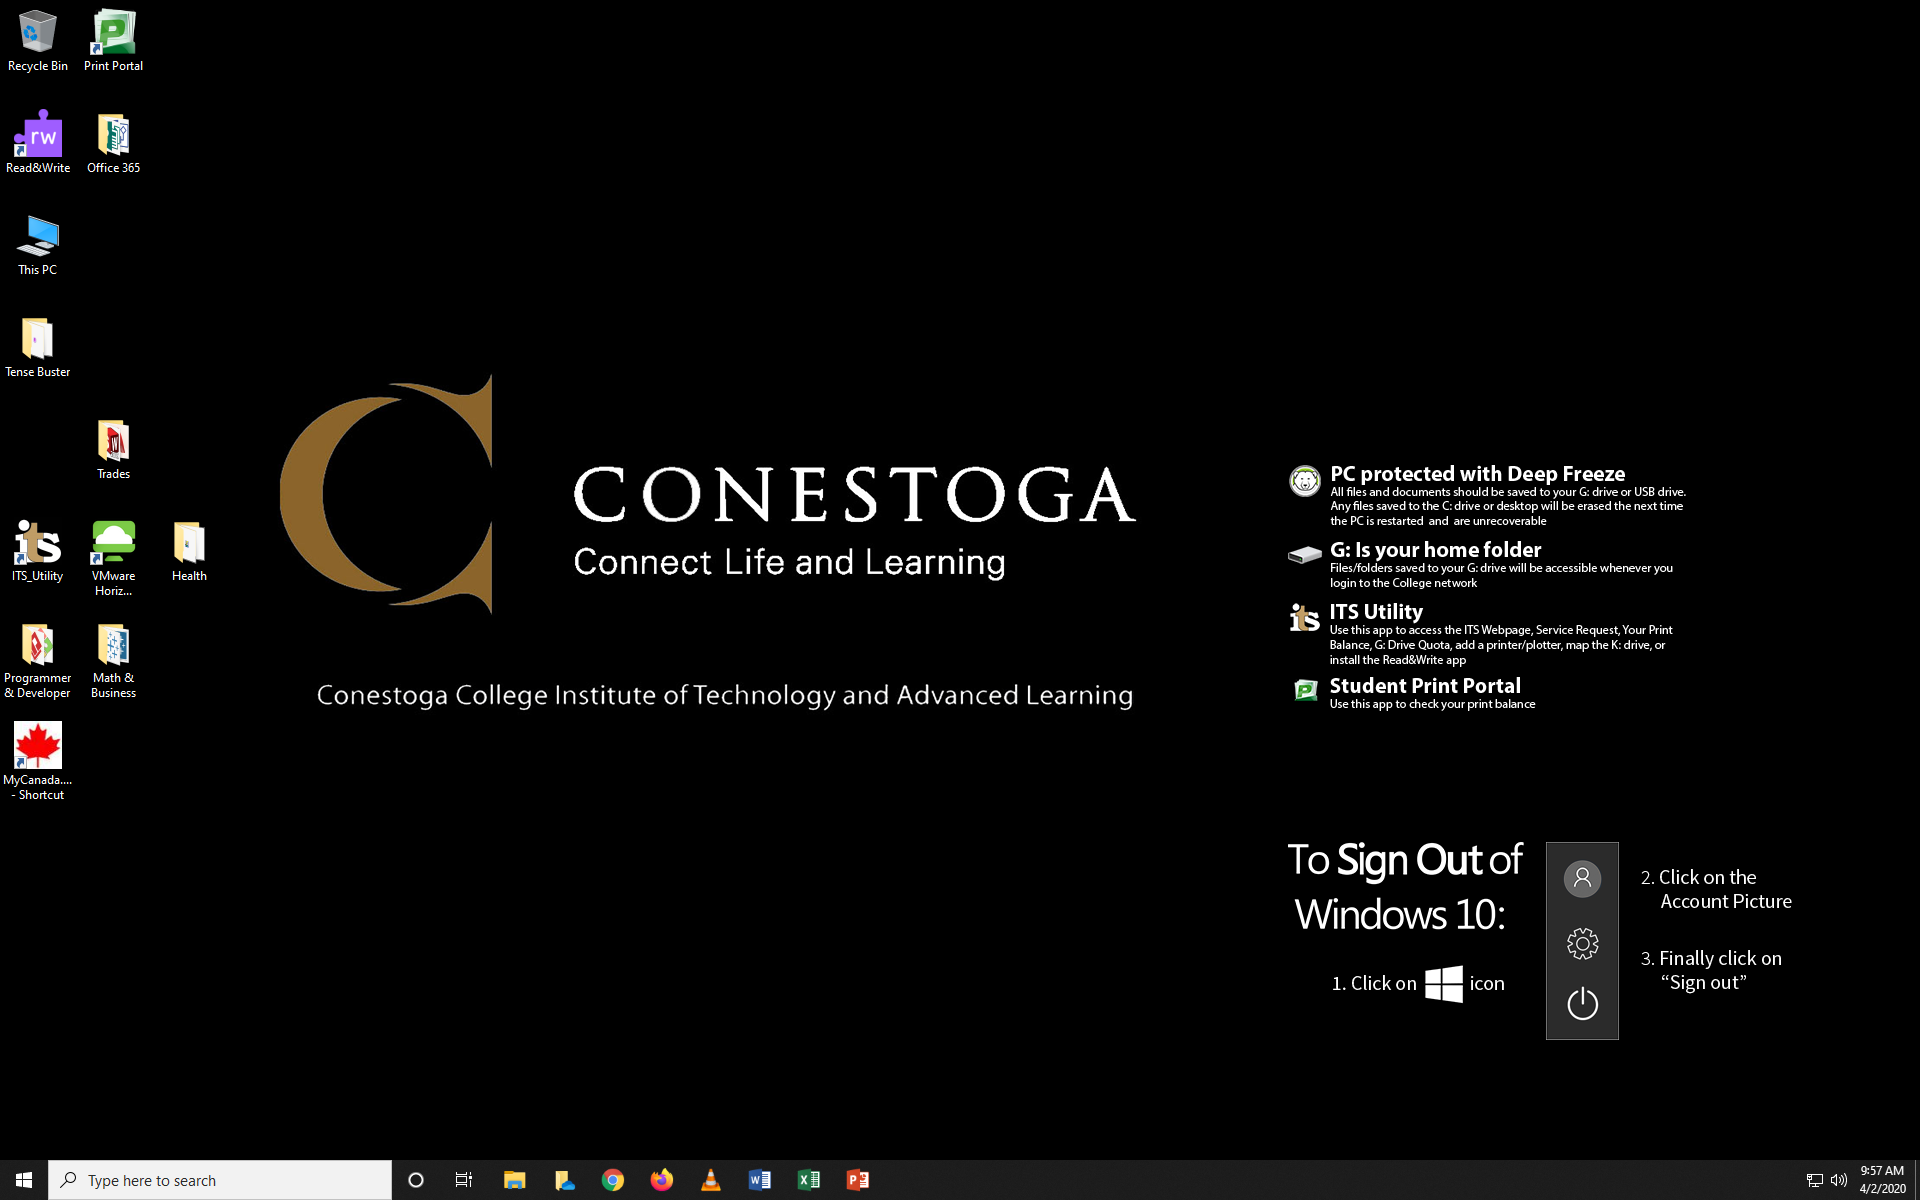Launch Firefox from the taskbar
Image resolution: width=1920 pixels, height=1200 pixels.
(x=662, y=1180)
